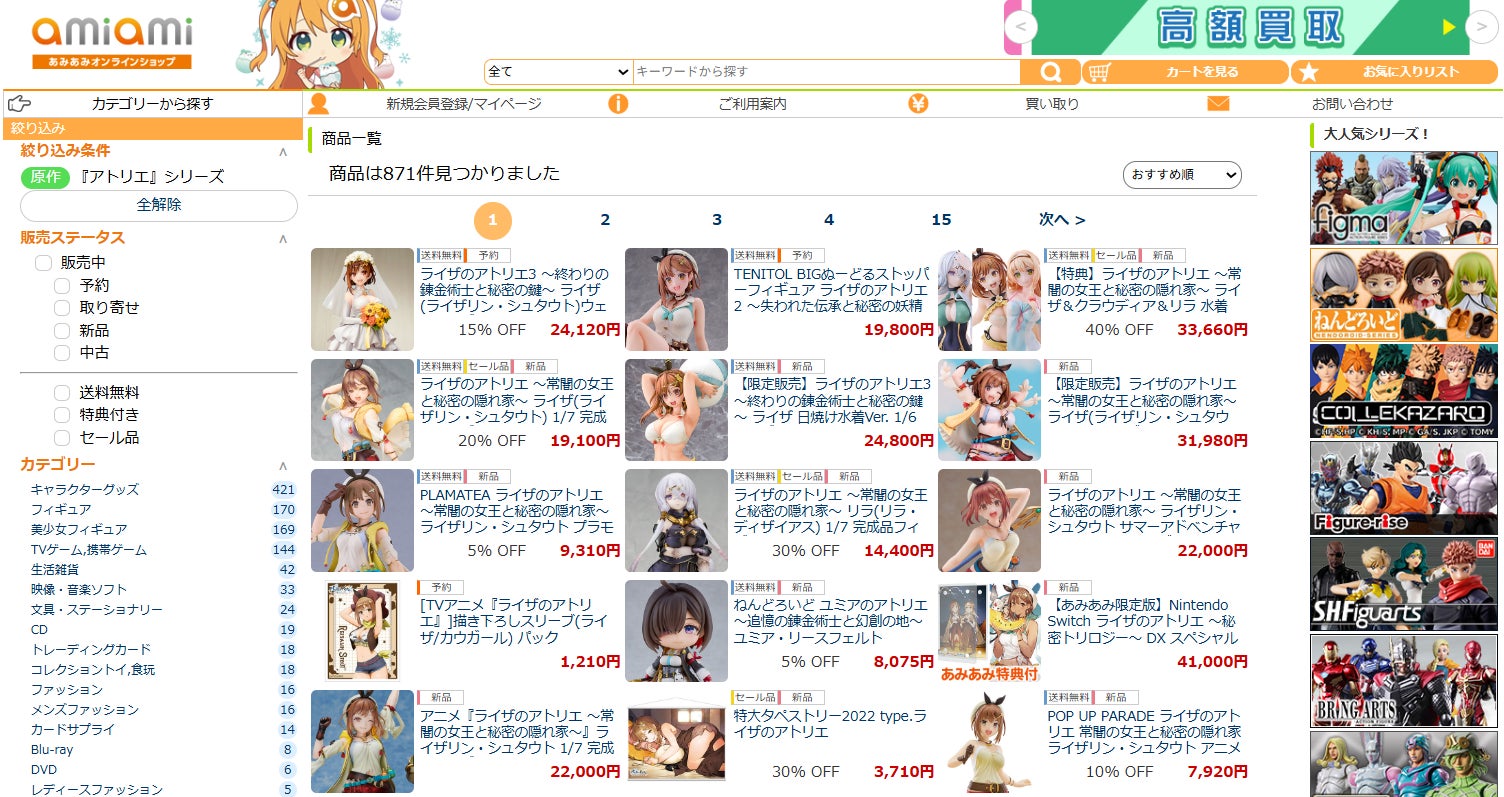Viewport: 1504px width, 797px height.
Task: Click the keyword search input field
Action: pyautogui.click(x=826, y=72)
